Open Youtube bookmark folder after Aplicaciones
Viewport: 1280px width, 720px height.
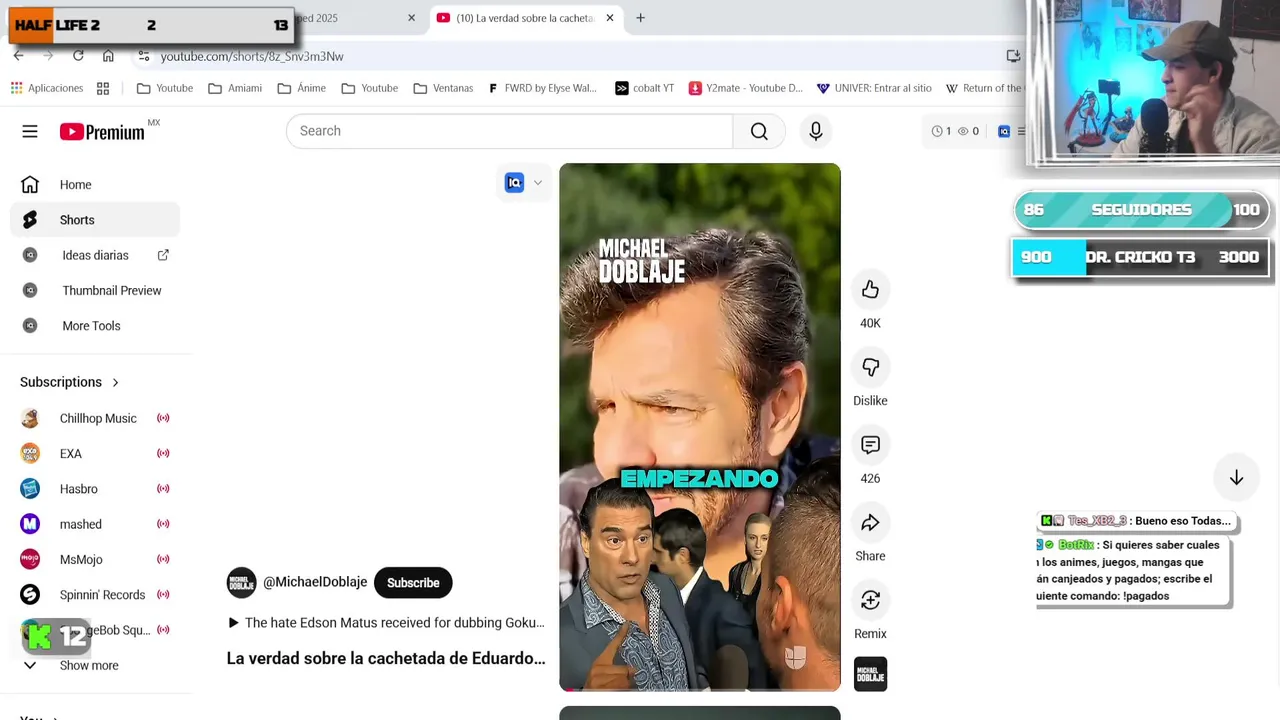tap(165, 88)
